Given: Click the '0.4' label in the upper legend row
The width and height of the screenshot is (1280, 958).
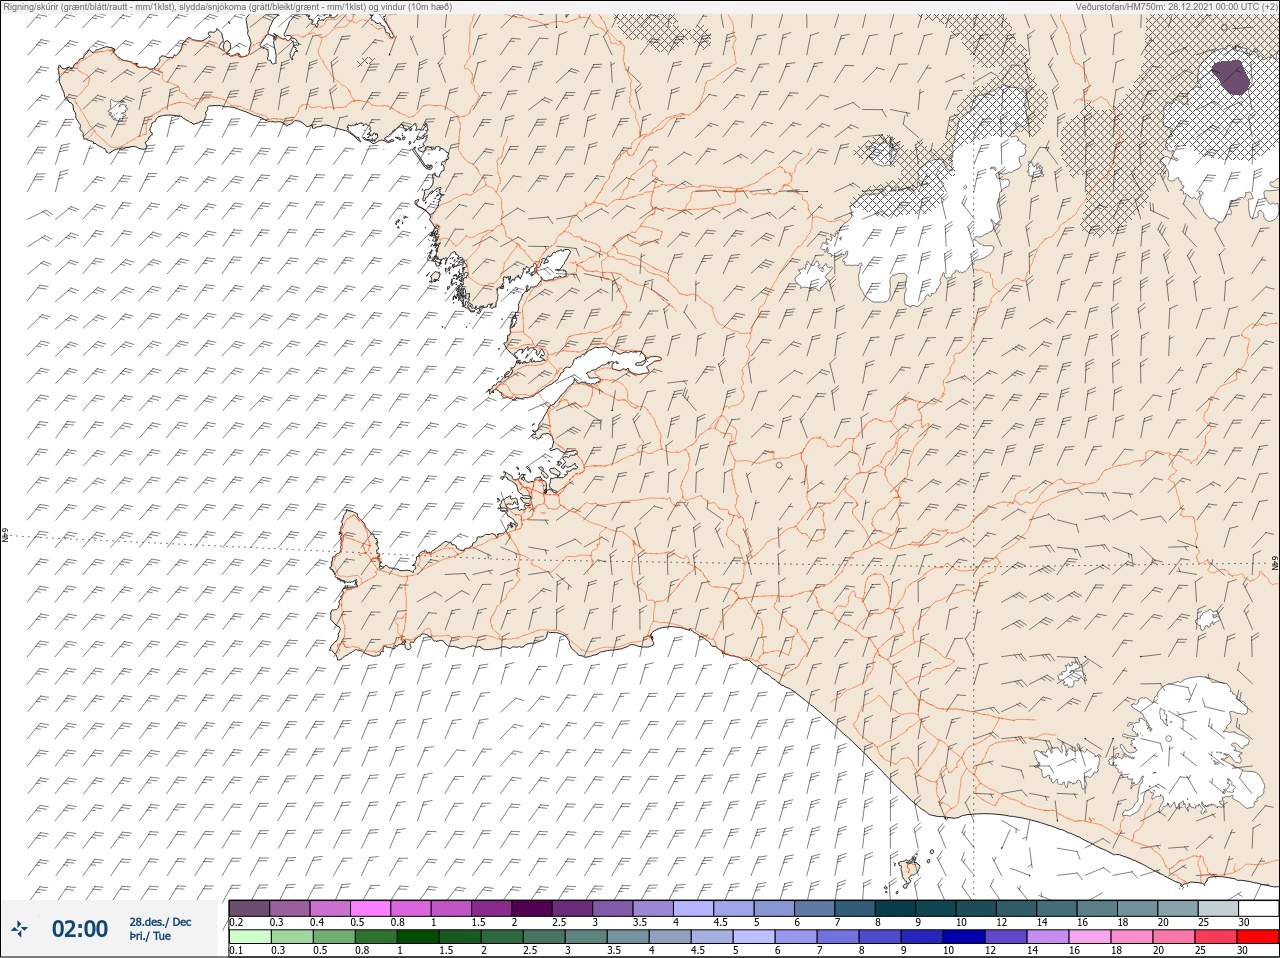Looking at the screenshot, I should point(317,922).
